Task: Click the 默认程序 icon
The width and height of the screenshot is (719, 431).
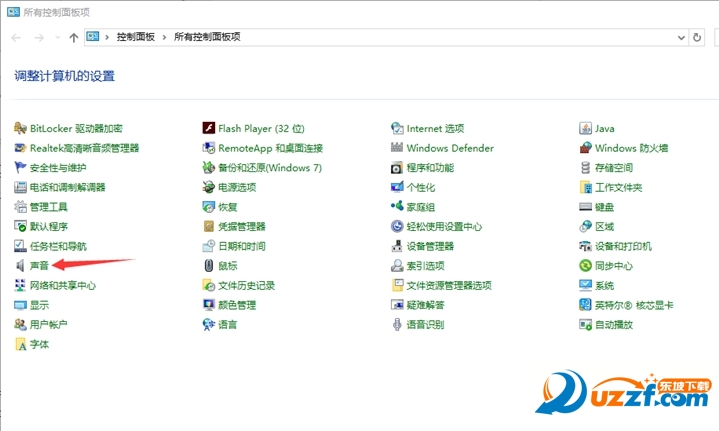Action: click(x=20, y=227)
